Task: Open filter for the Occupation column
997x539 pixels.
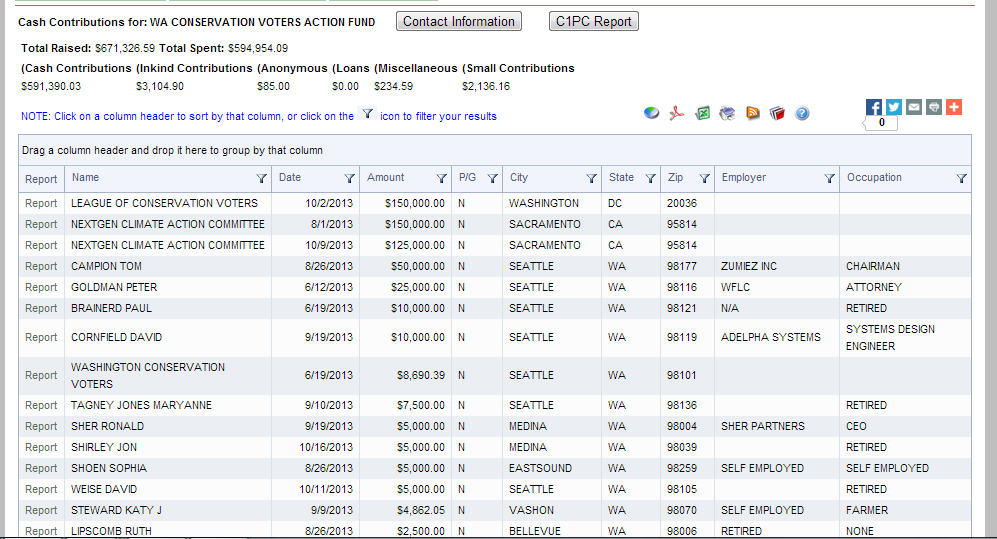Action: pyautogui.click(x=961, y=178)
